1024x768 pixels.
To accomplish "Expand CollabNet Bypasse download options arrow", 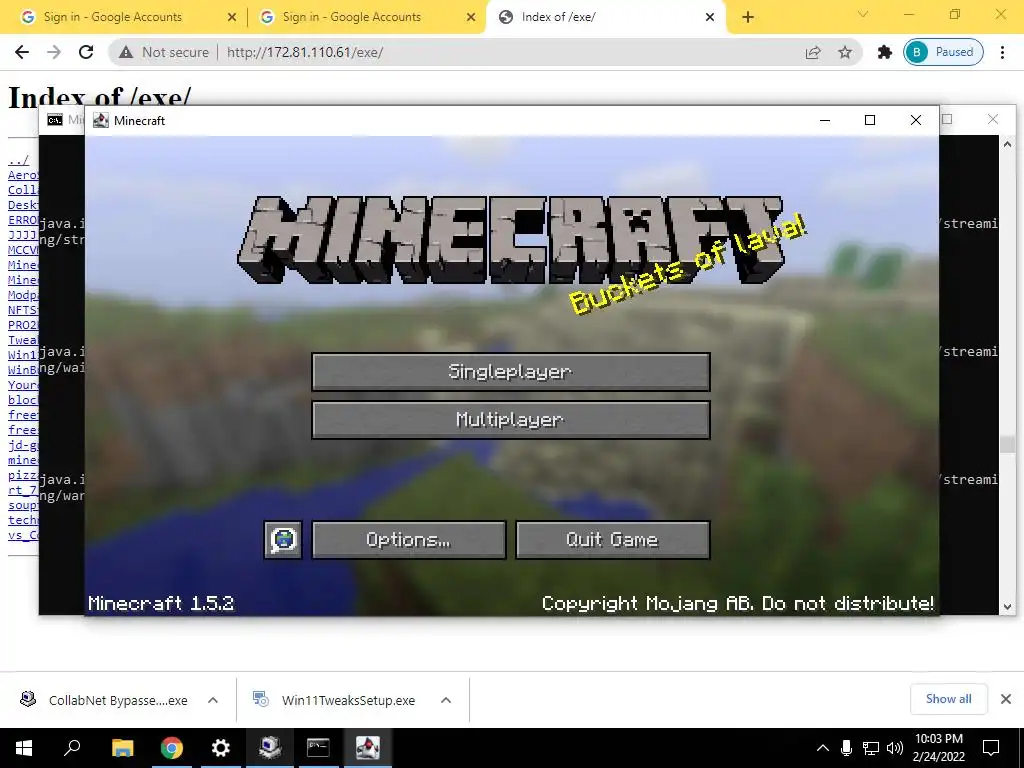I will 213,700.
